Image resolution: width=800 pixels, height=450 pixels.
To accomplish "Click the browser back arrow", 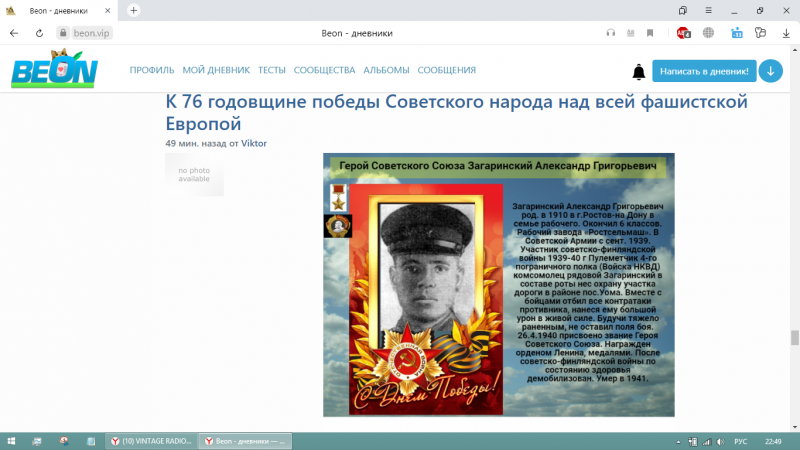I will point(13,33).
